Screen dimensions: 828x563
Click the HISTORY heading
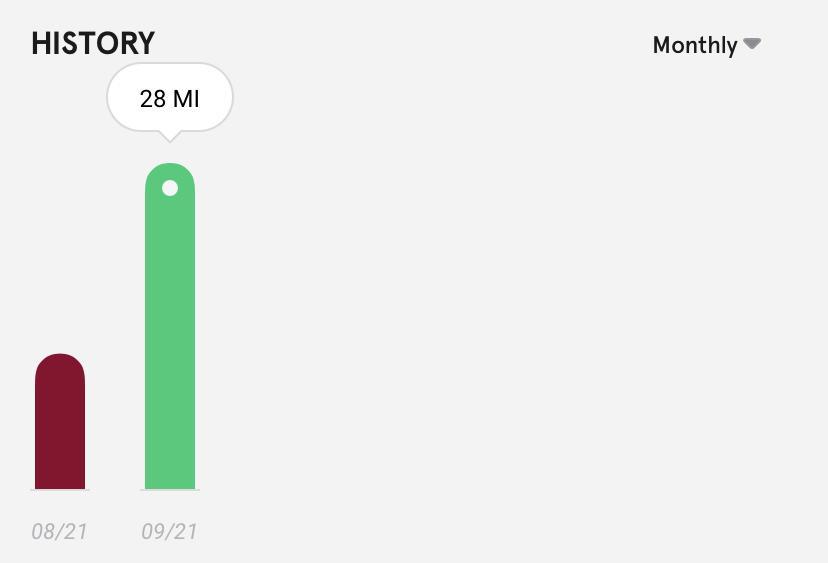(x=93, y=44)
